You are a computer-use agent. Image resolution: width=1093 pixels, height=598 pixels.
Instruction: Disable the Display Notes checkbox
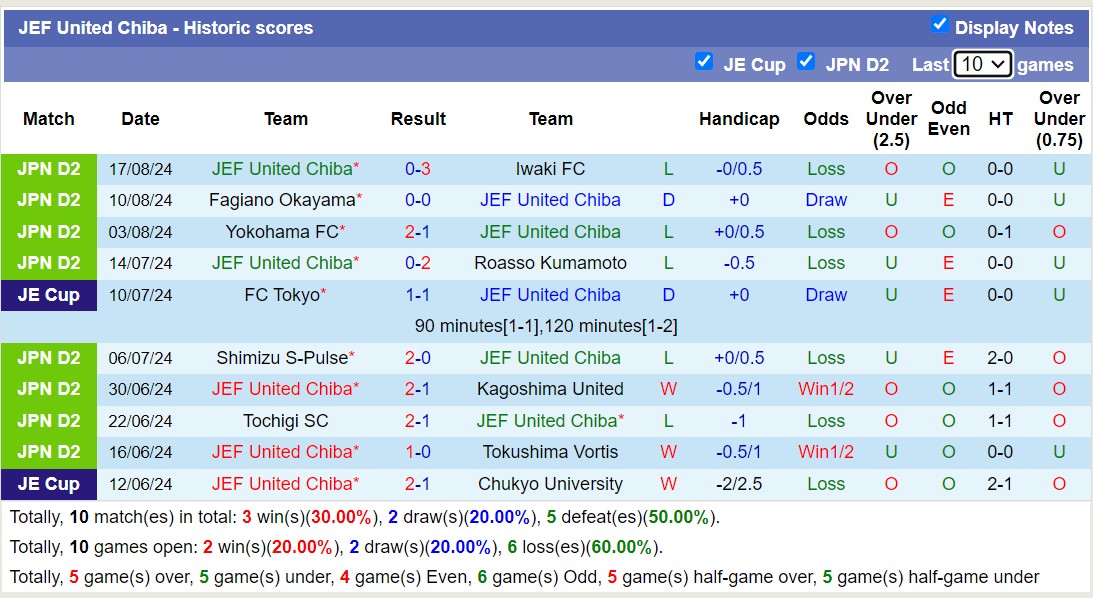click(938, 27)
